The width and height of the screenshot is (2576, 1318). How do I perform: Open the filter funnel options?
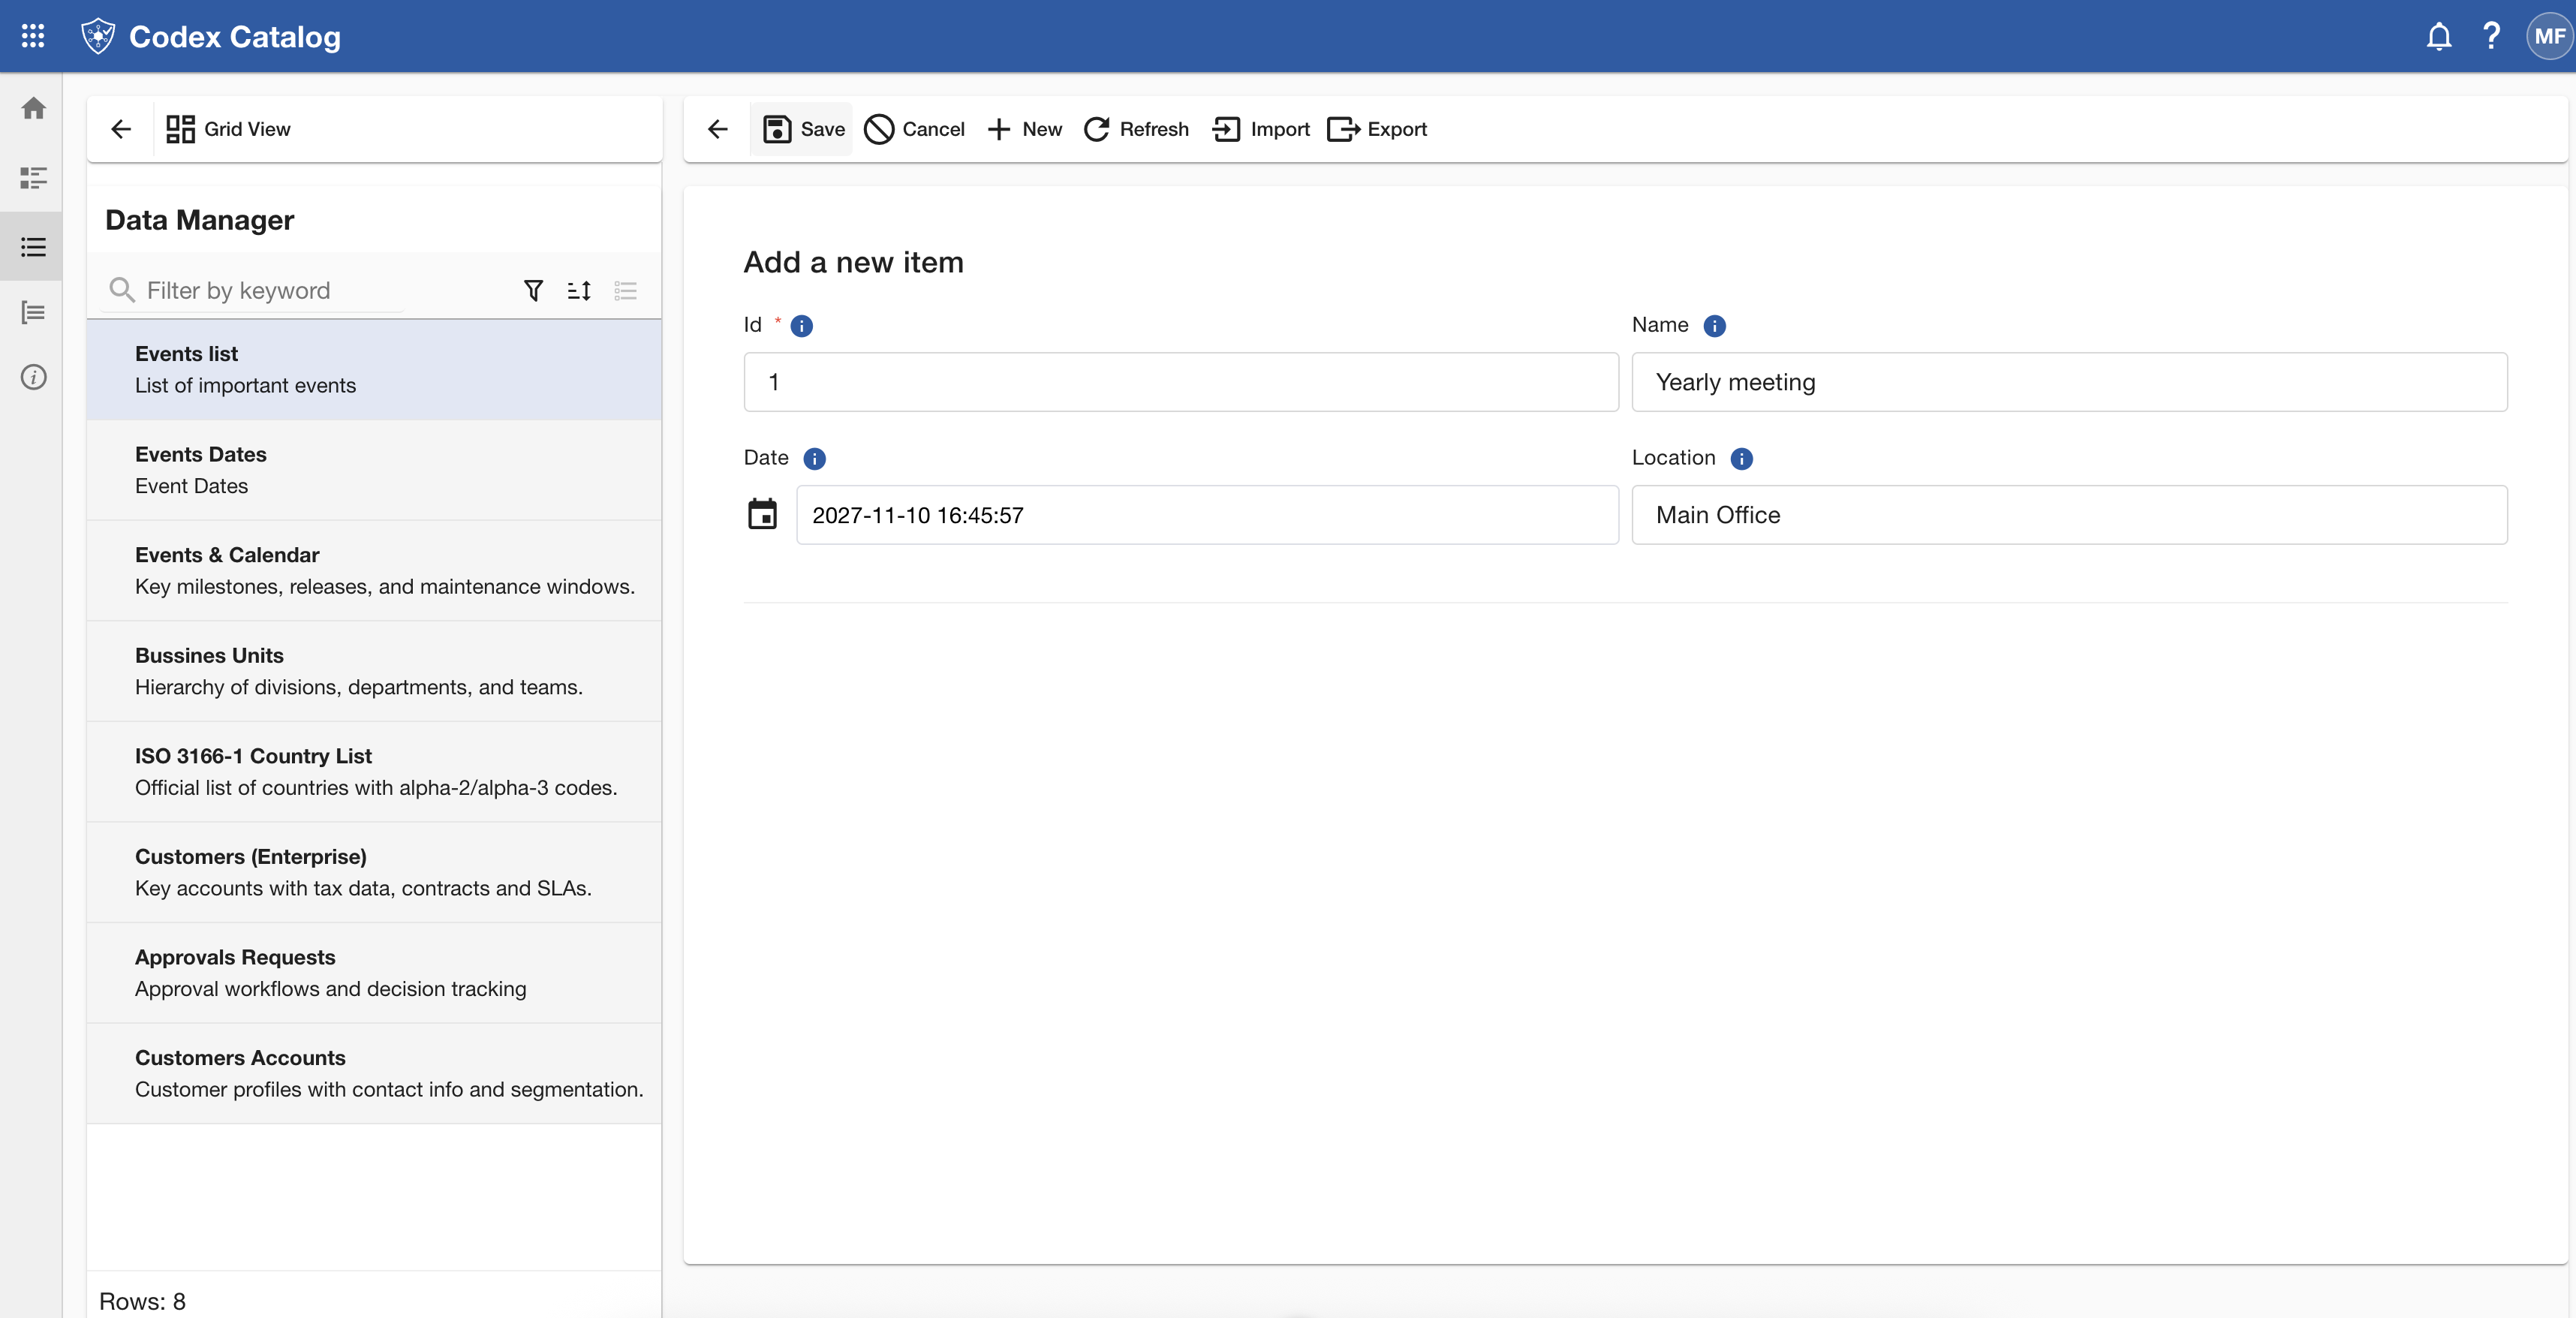pos(534,290)
